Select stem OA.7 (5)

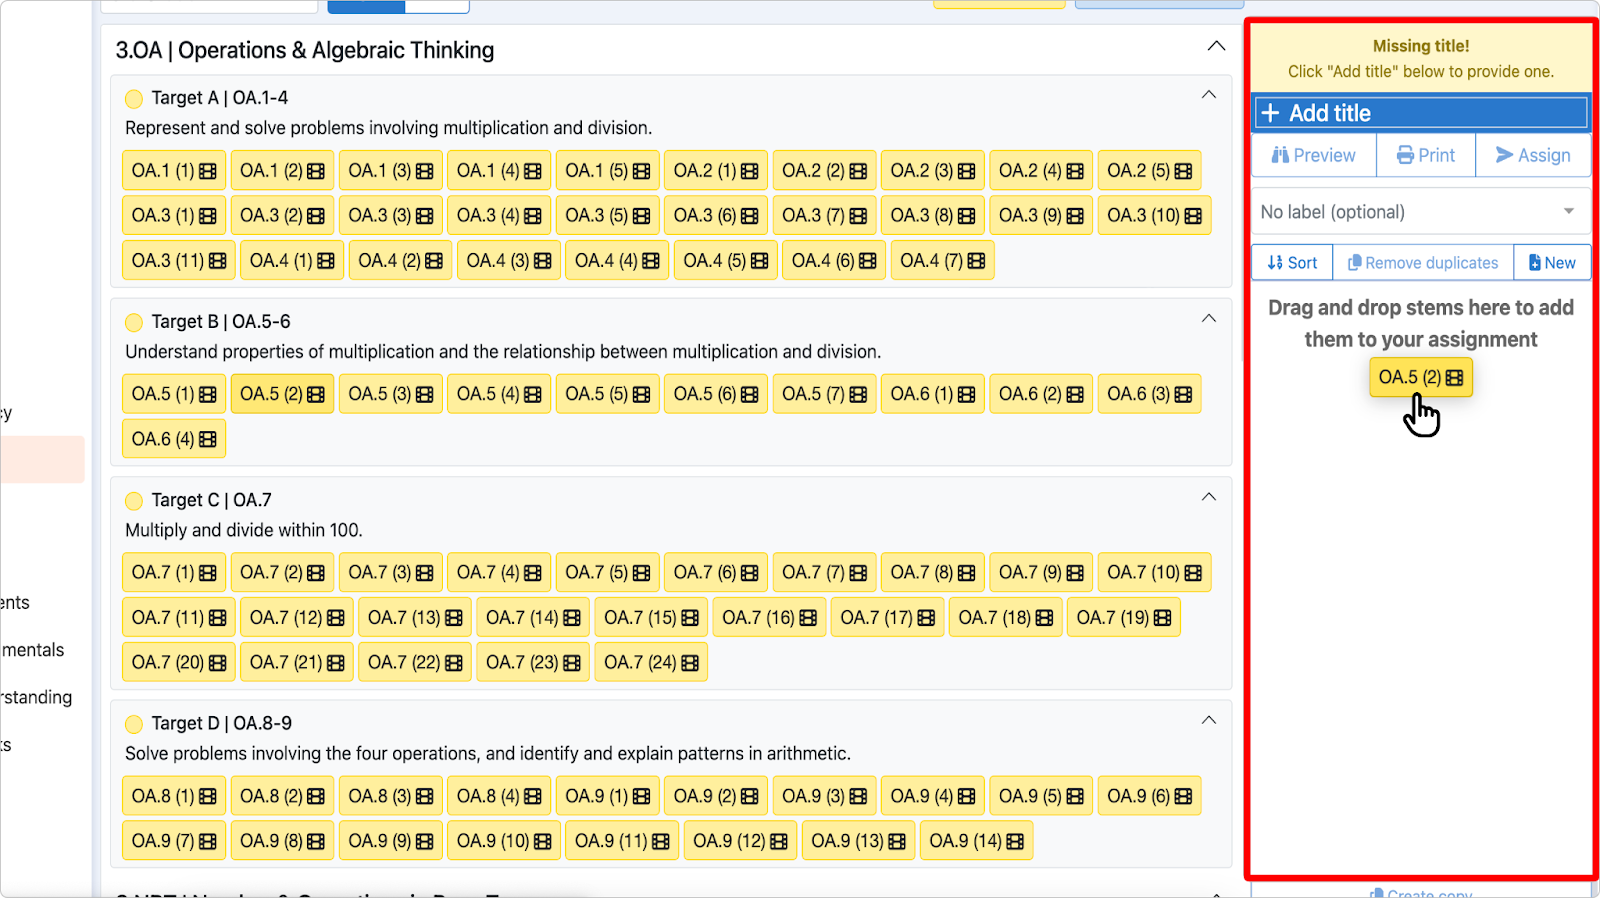607,573
